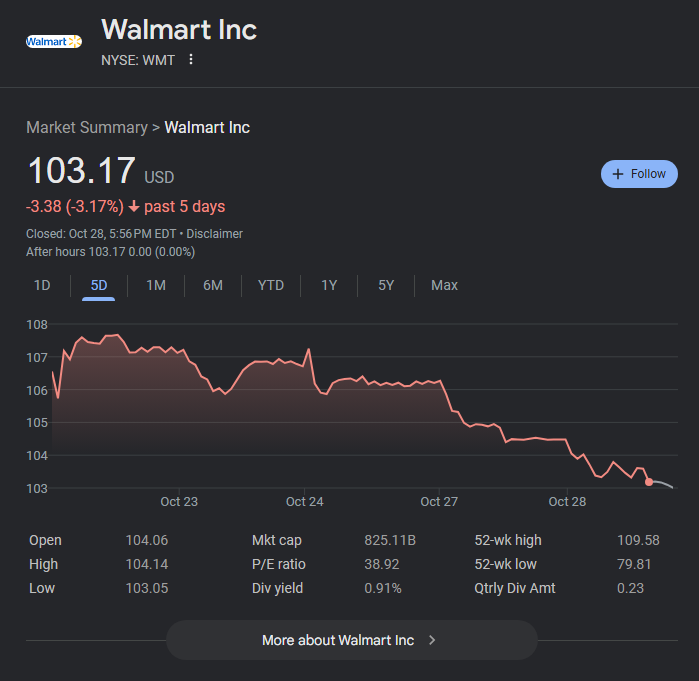Show the 1Y chart range

tap(329, 285)
